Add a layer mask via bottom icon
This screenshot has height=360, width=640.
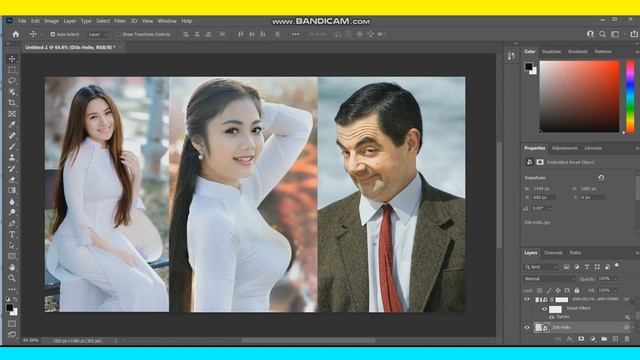click(x=581, y=339)
